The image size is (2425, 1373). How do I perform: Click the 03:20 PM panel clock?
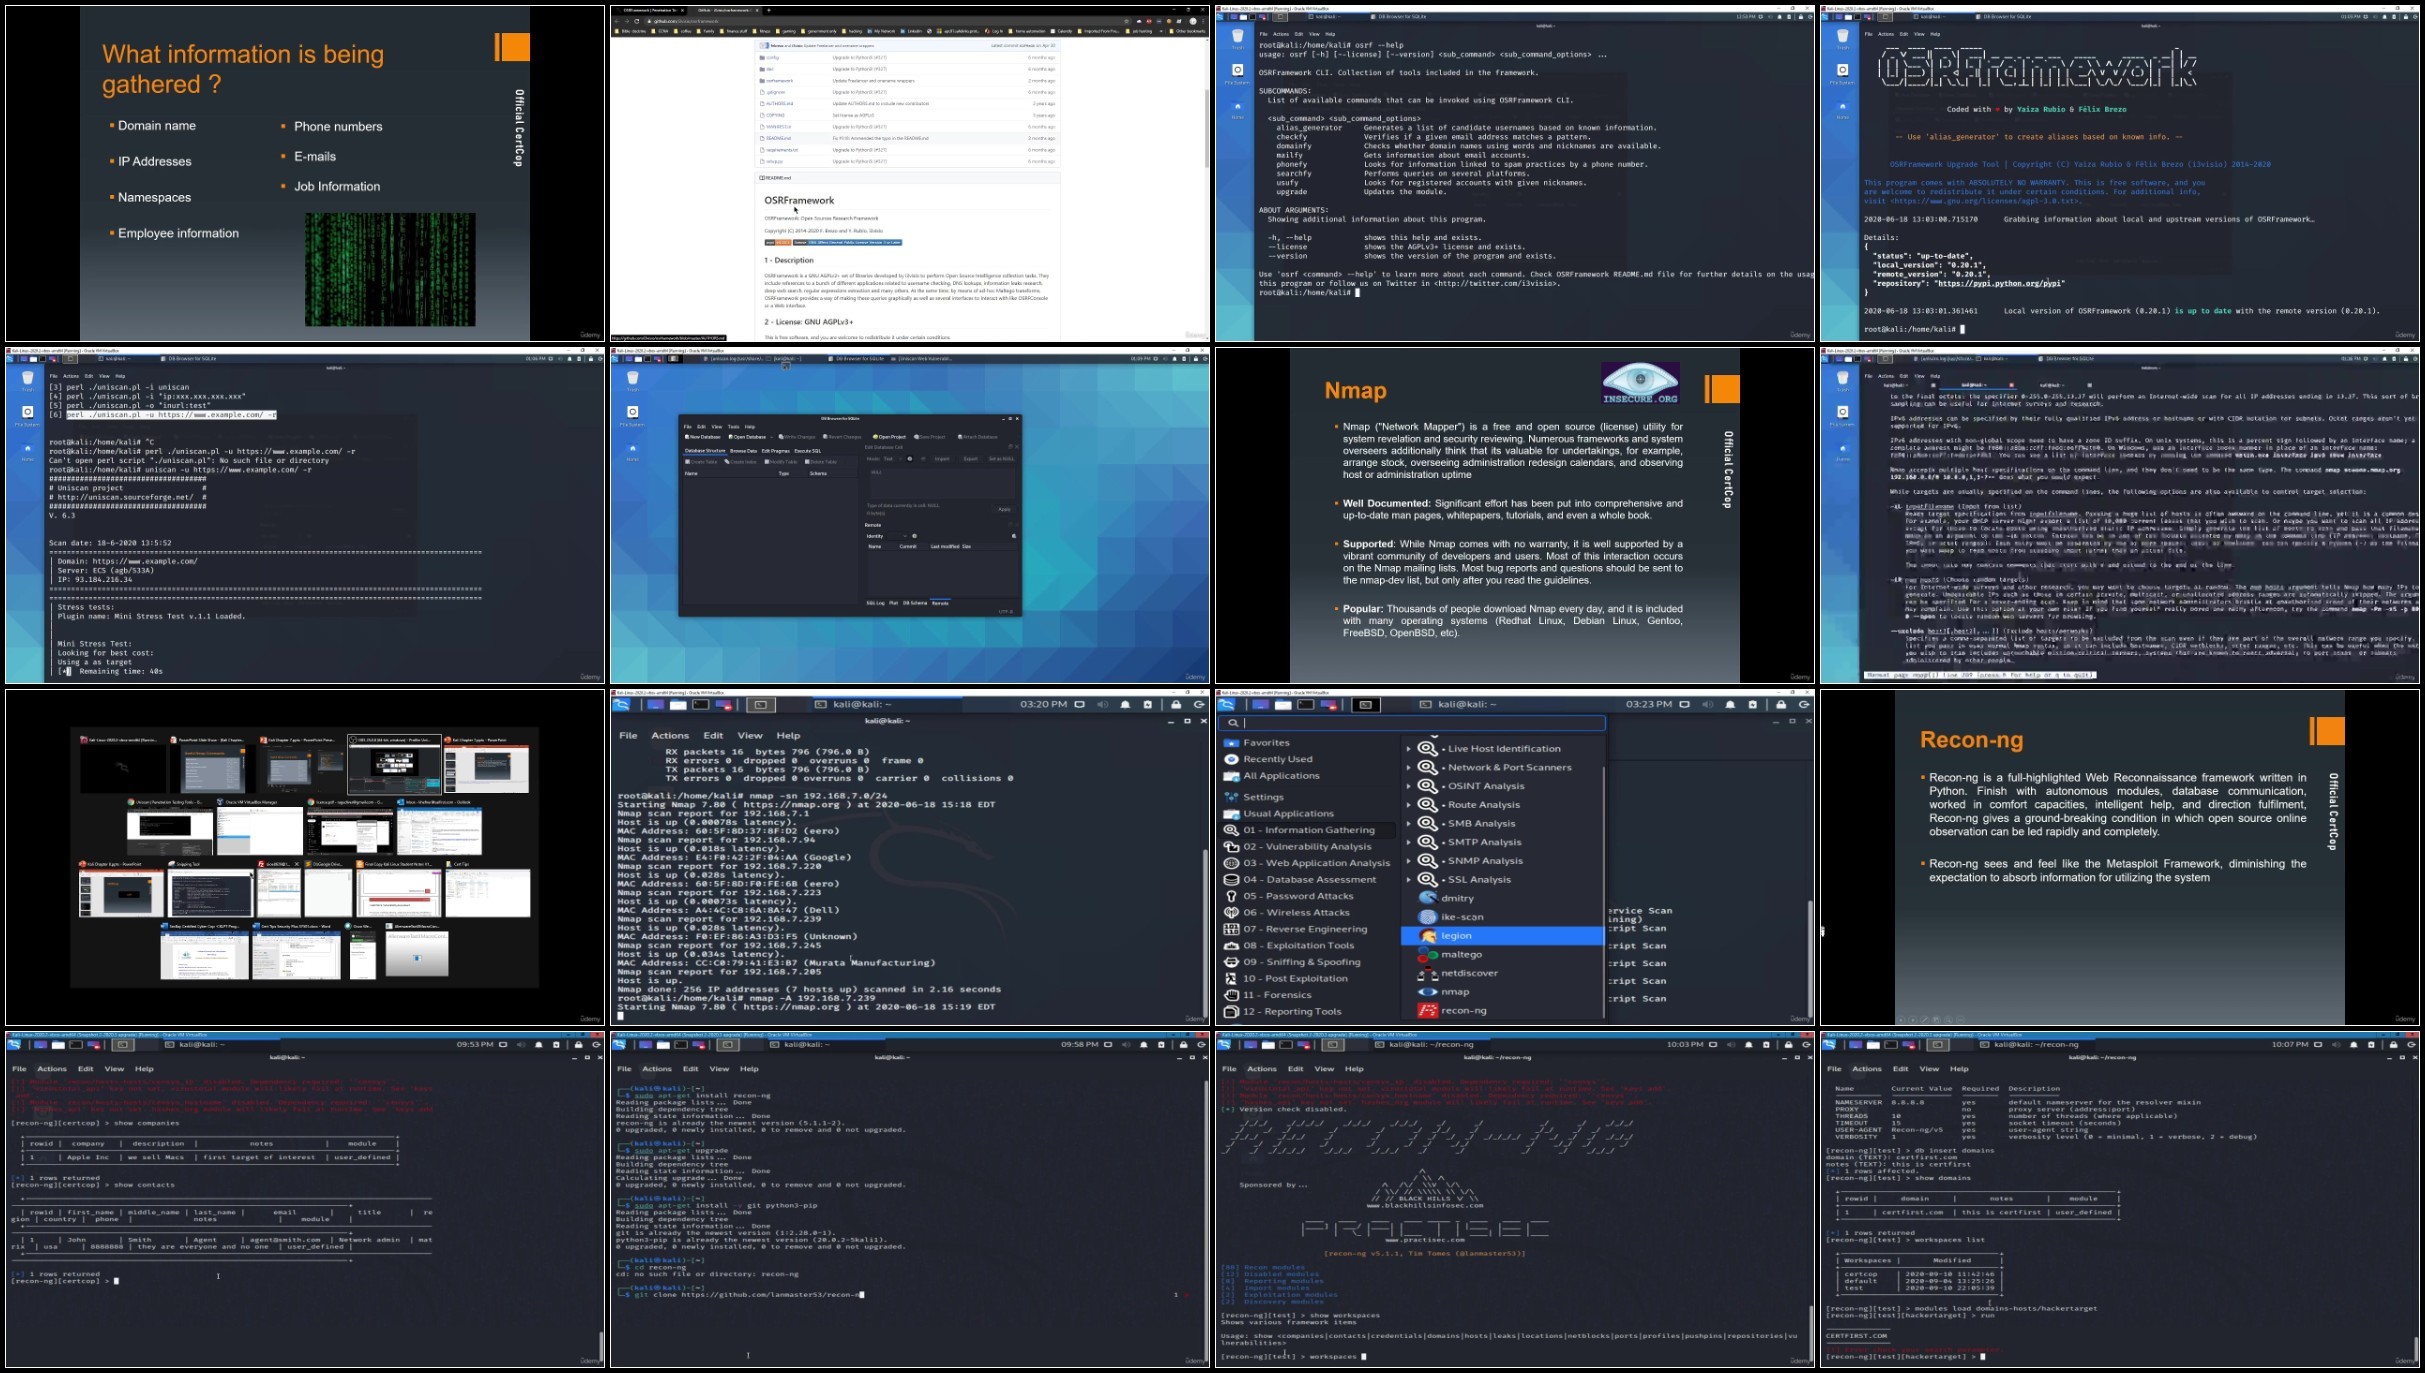[x=1043, y=705]
